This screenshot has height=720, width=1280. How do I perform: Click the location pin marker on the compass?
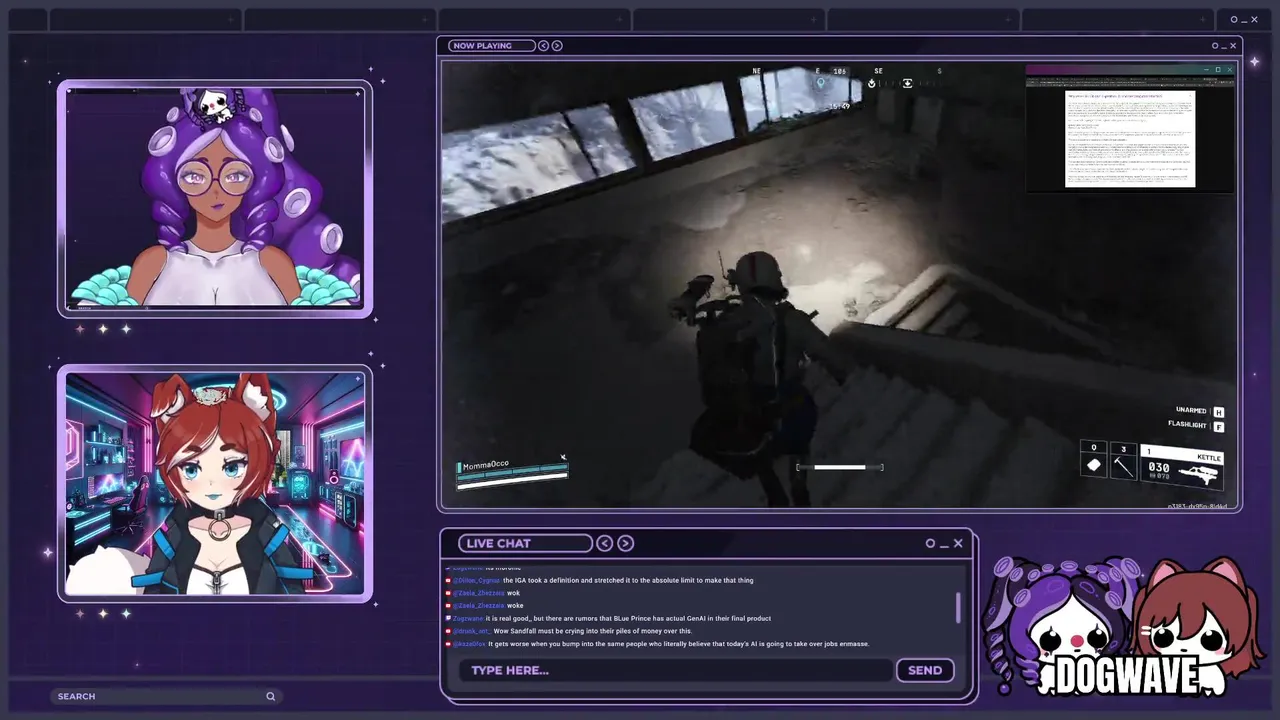click(821, 83)
